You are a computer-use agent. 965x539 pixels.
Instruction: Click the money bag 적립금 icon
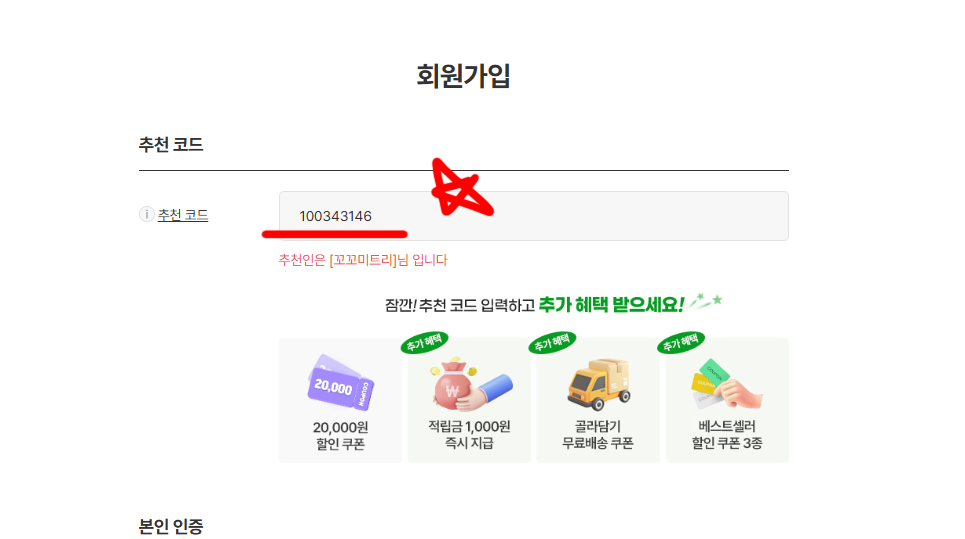pos(470,384)
